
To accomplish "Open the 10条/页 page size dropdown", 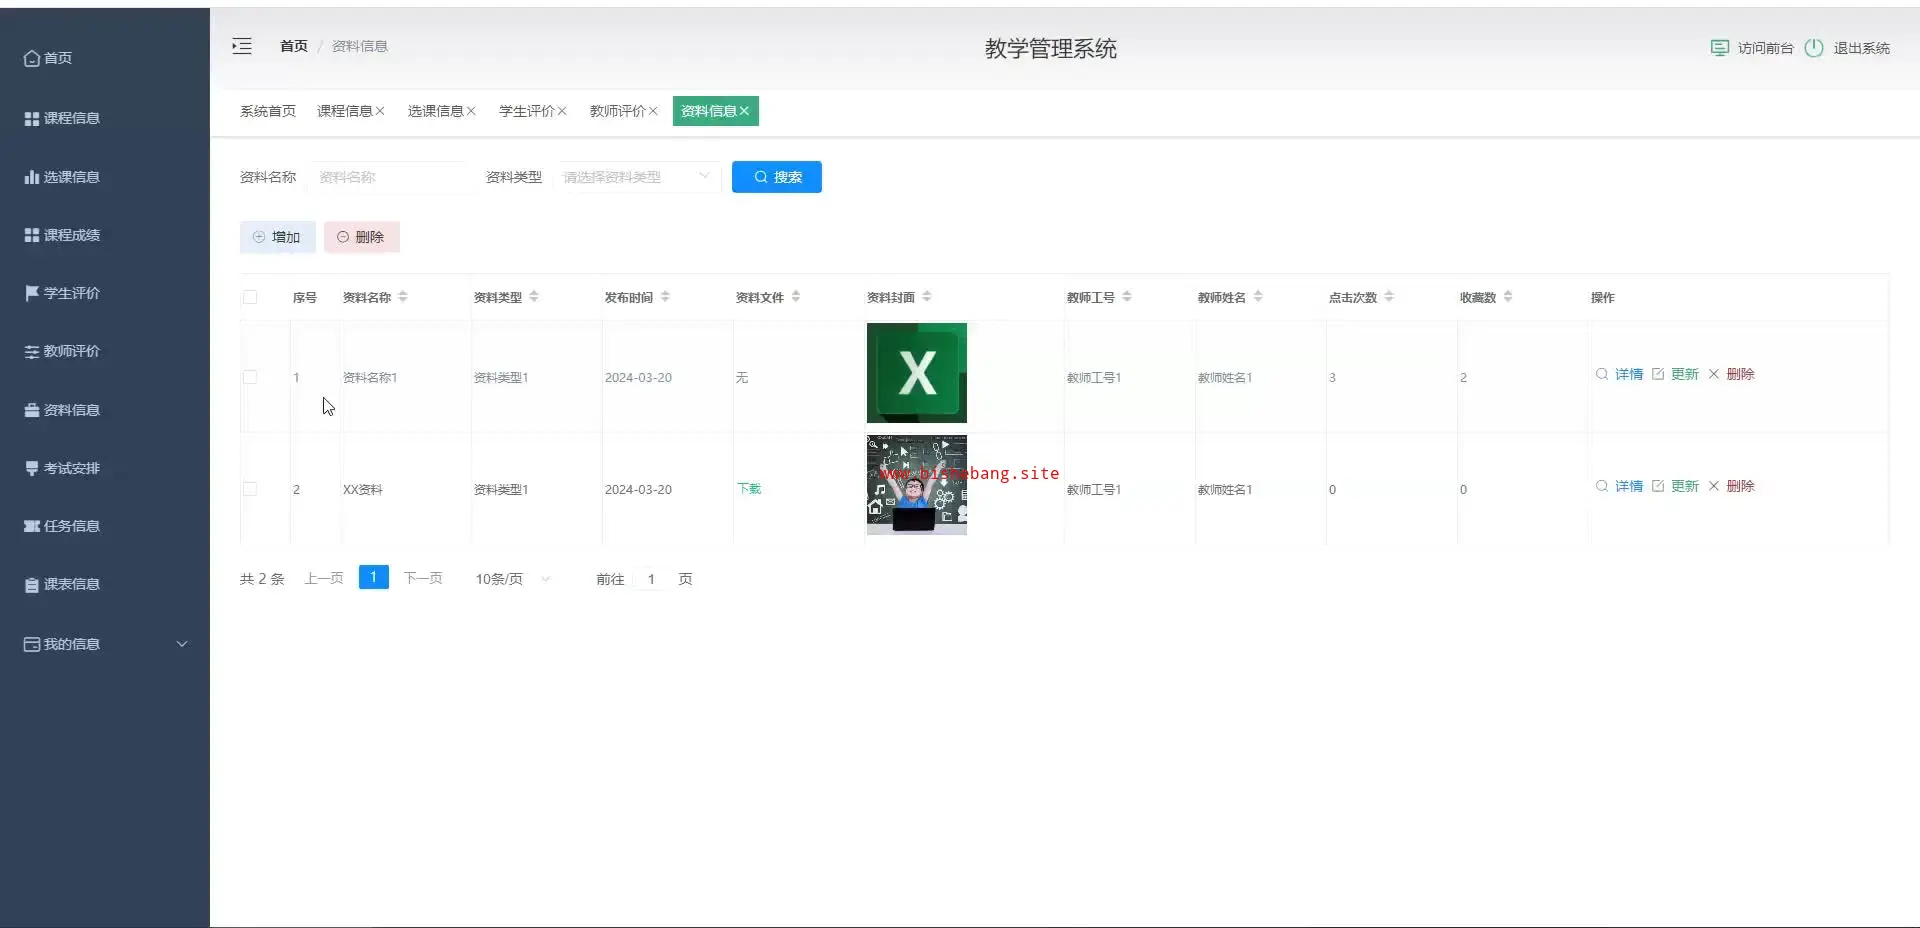I will pyautogui.click(x=512, y=579).
